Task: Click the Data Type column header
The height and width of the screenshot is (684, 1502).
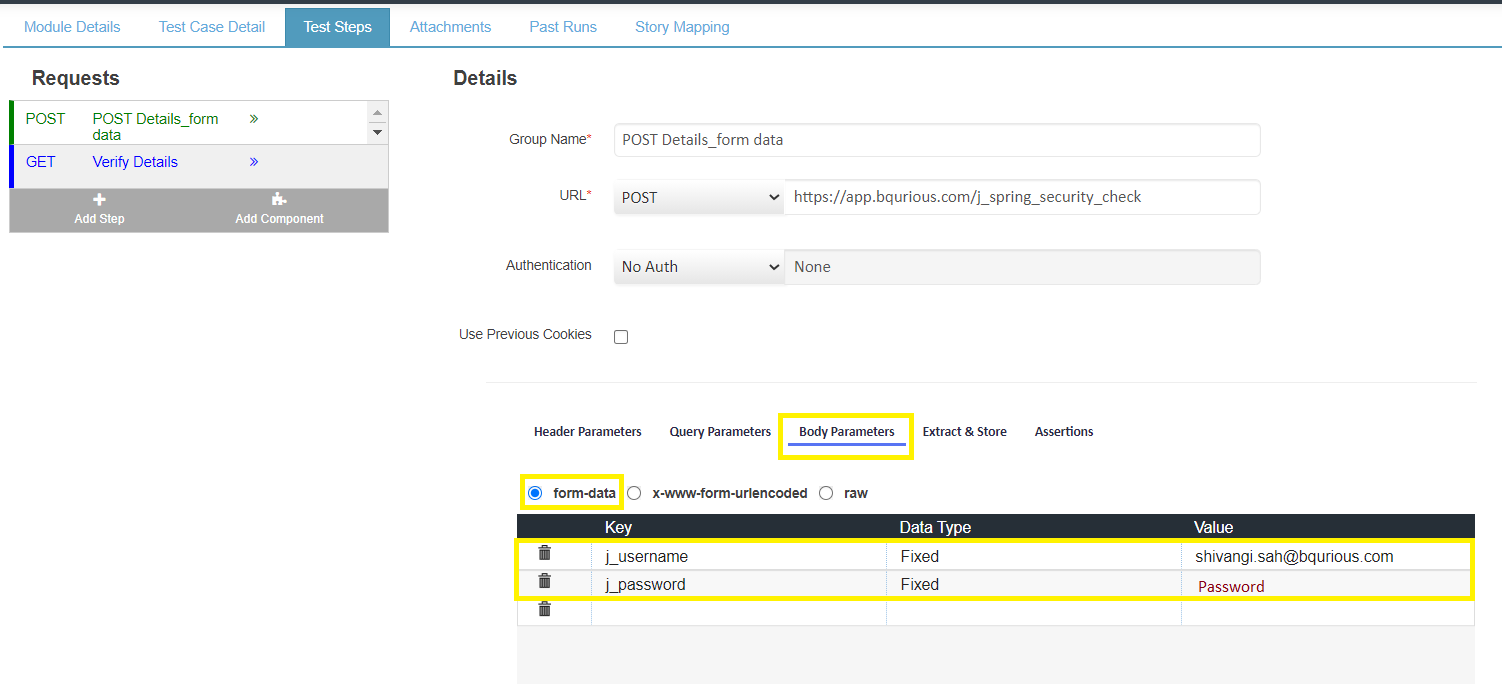Action: (x=935, y=527)
